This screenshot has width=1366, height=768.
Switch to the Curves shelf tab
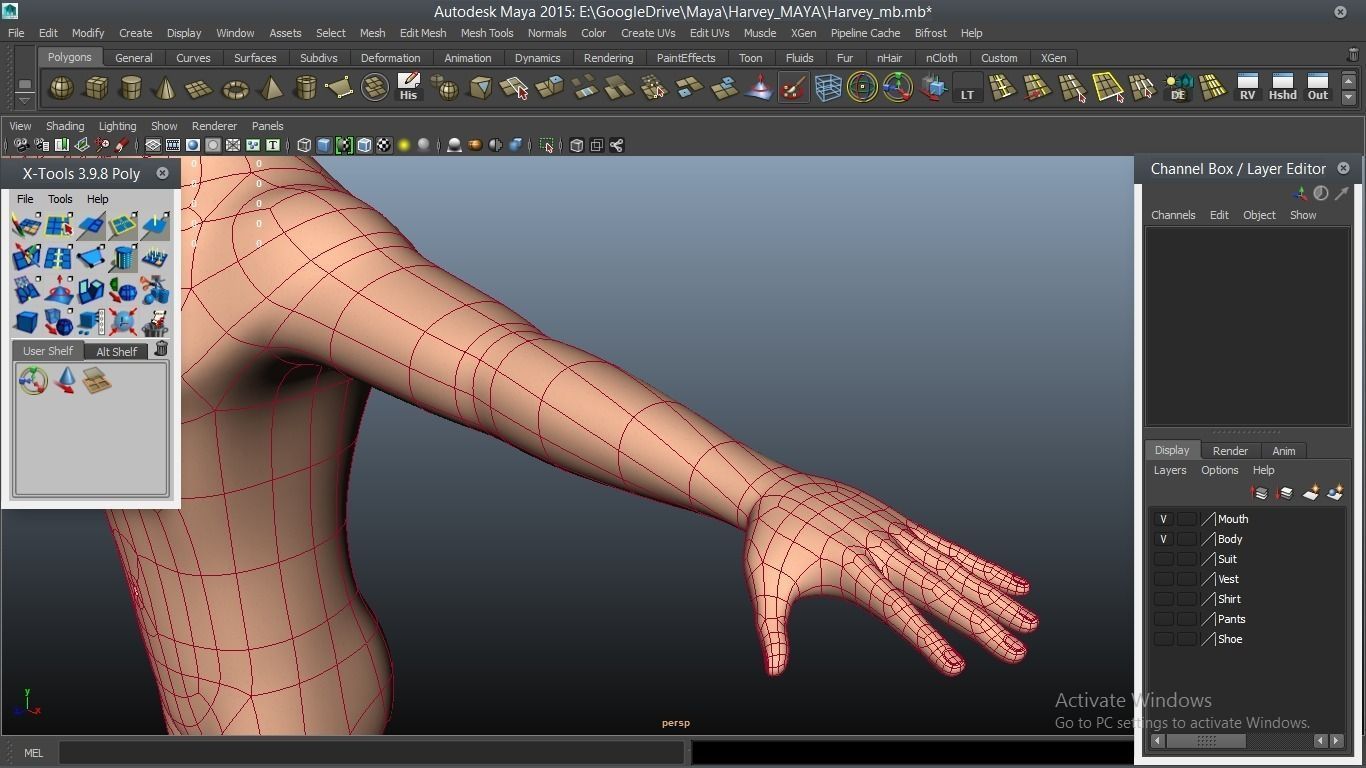[193, 58]
